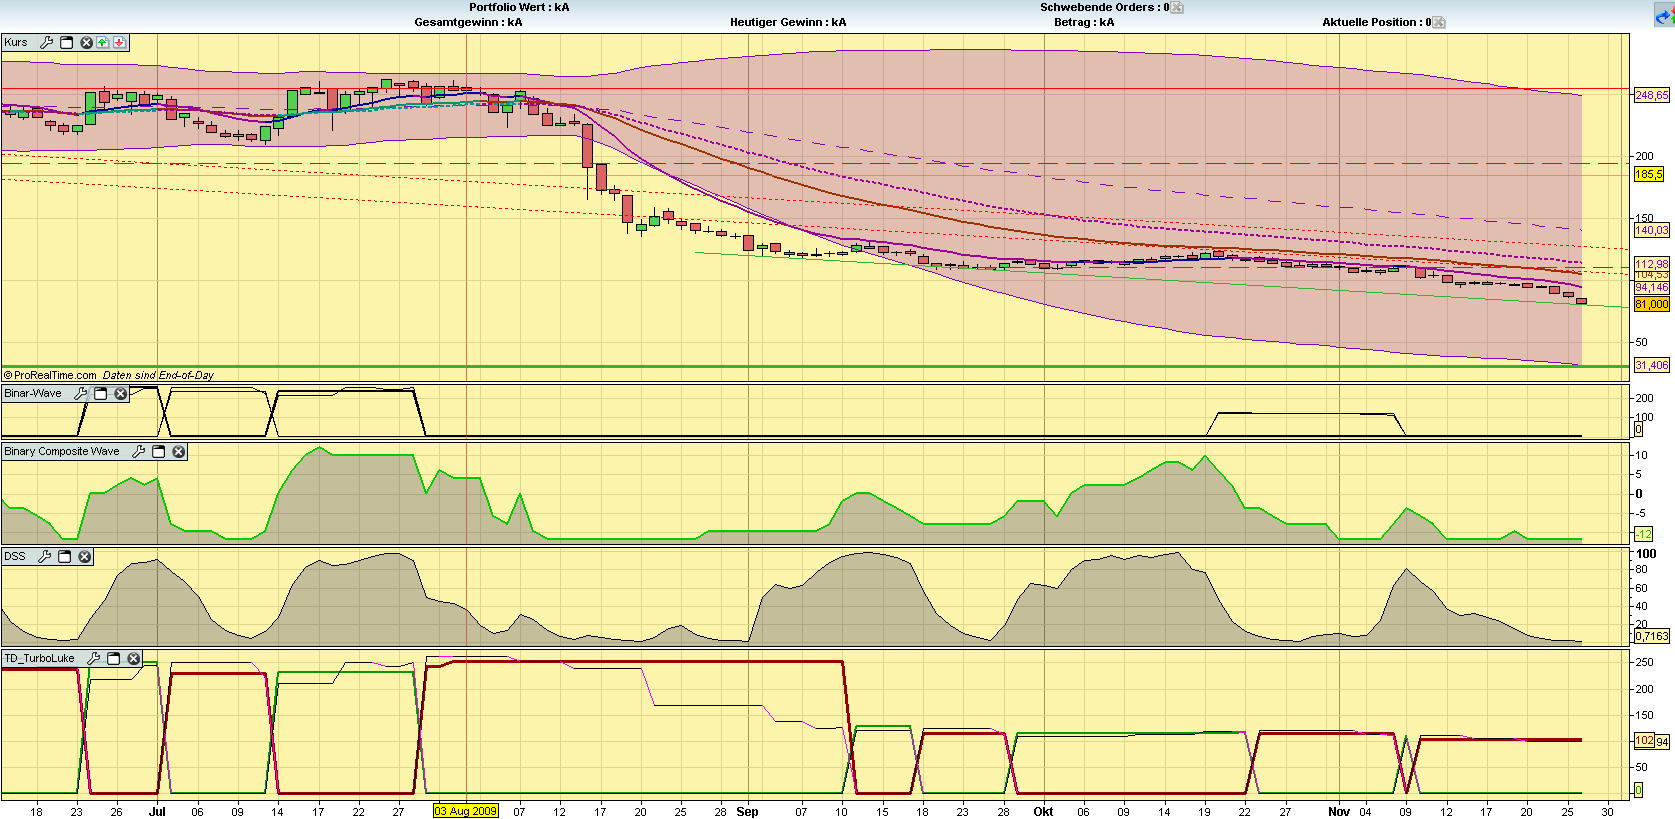The width and height of the screenshot is (1675, 819).
Task: Maximize the Kurs price panel
Action: pyautogui.click(x=67, y=43)
